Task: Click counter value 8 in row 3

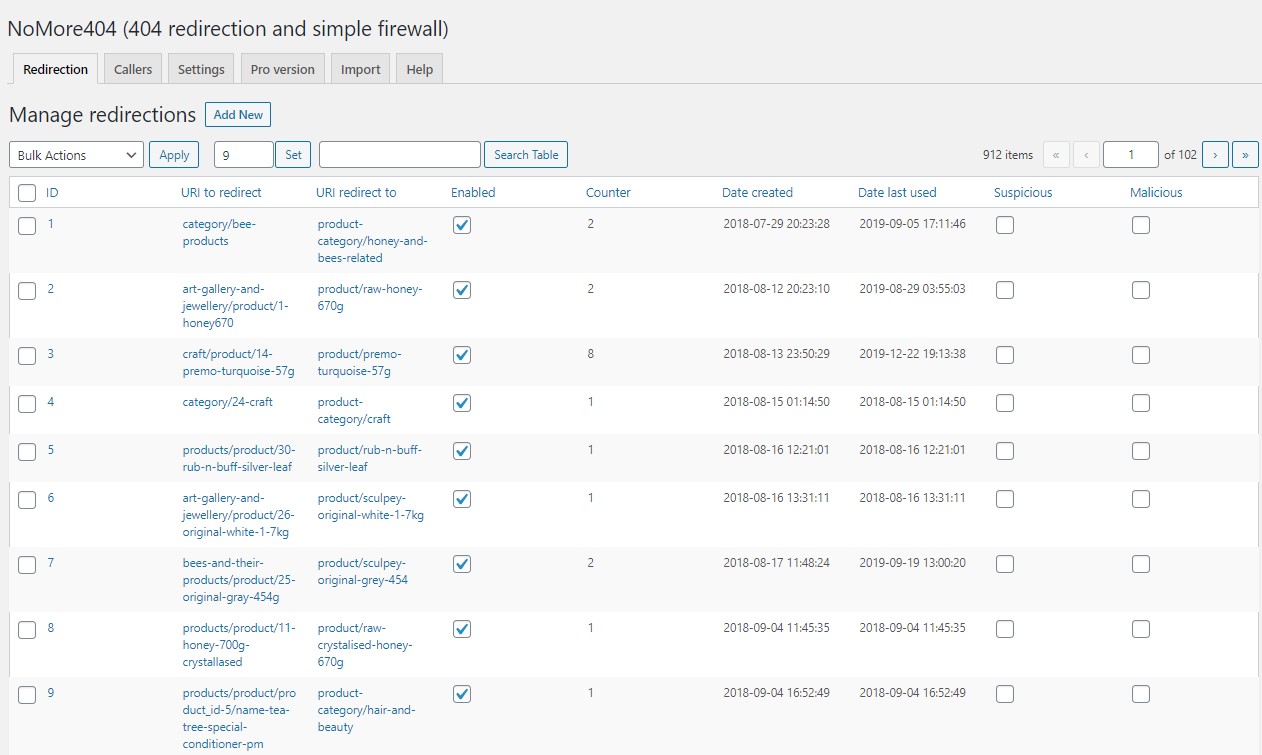Action: tap(591, 354)
